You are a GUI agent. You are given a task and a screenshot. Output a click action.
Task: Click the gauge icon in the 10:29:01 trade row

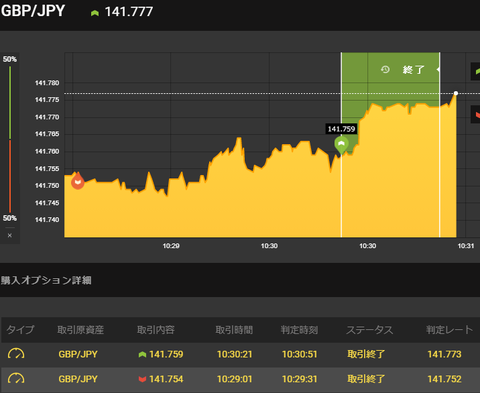16,379
